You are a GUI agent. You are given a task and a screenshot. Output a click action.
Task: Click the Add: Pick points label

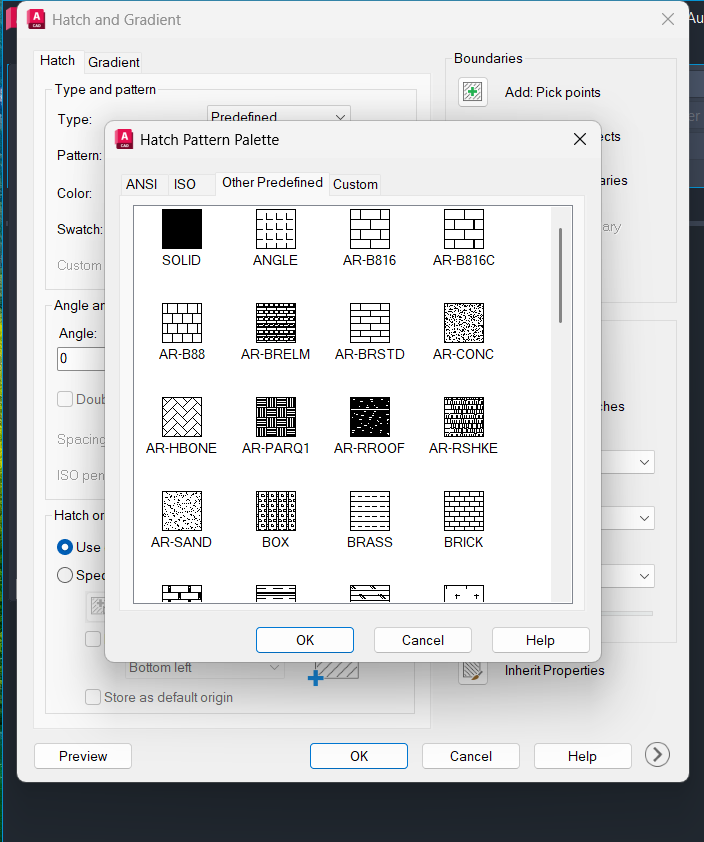point(553,92)
